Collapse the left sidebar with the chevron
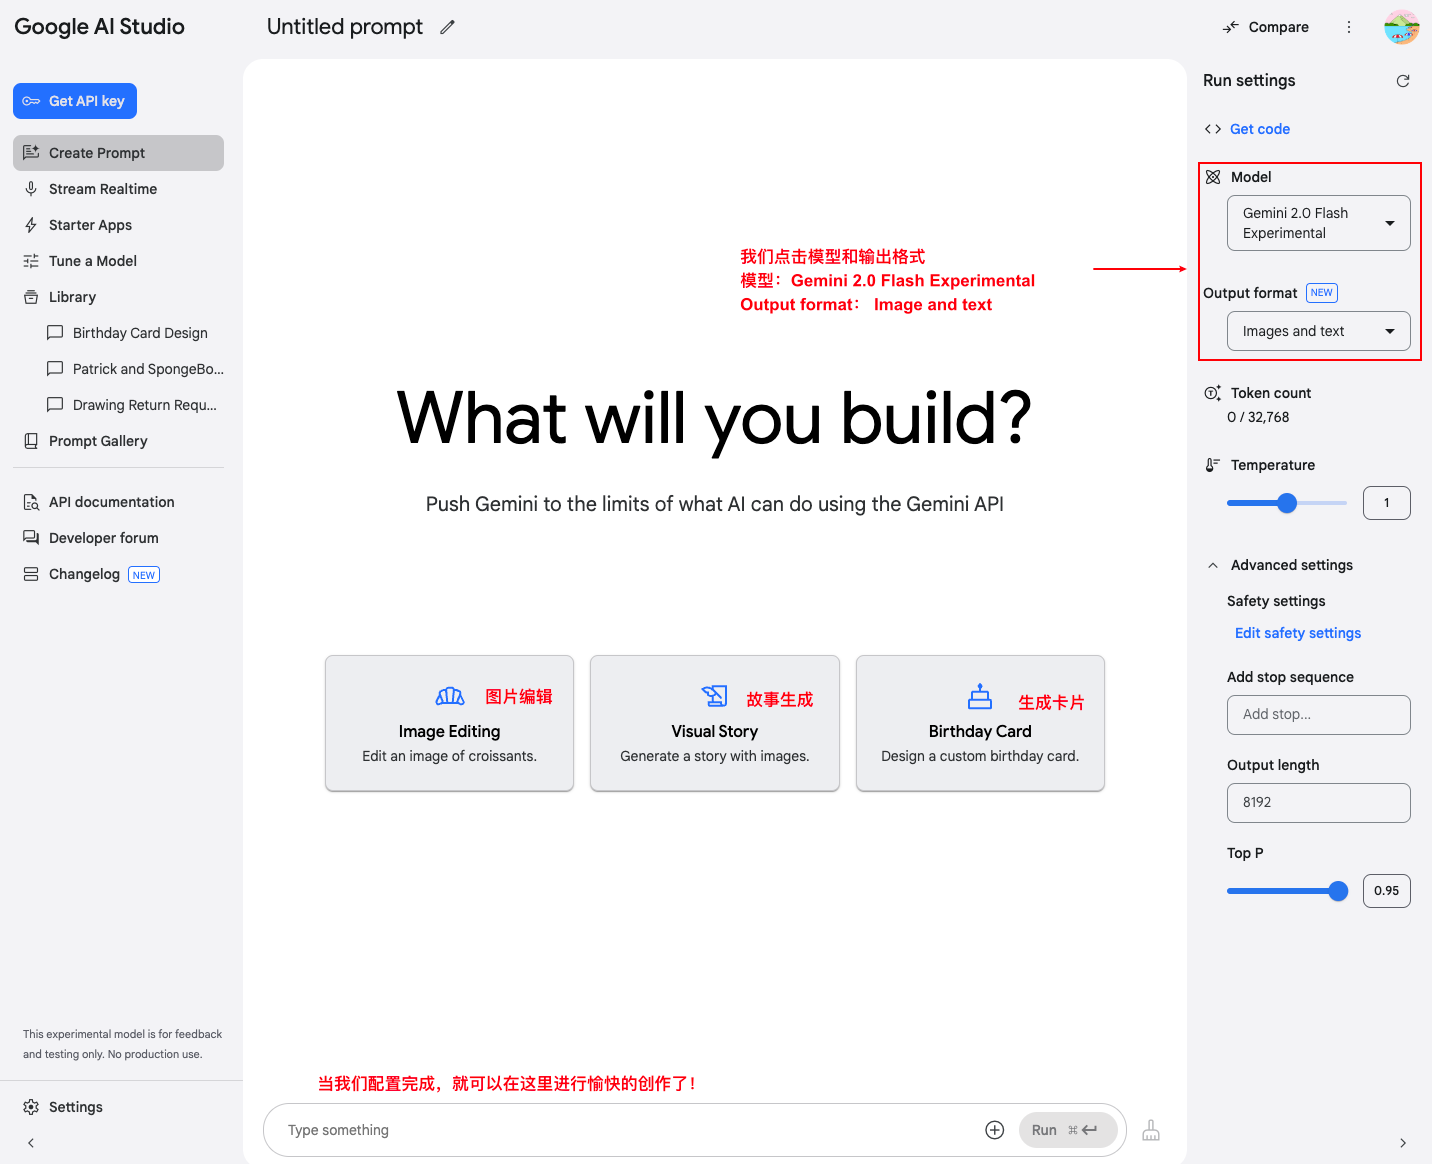Screen dimensions: 1432x1164 pyautogui.click(x=31, y=1143)
